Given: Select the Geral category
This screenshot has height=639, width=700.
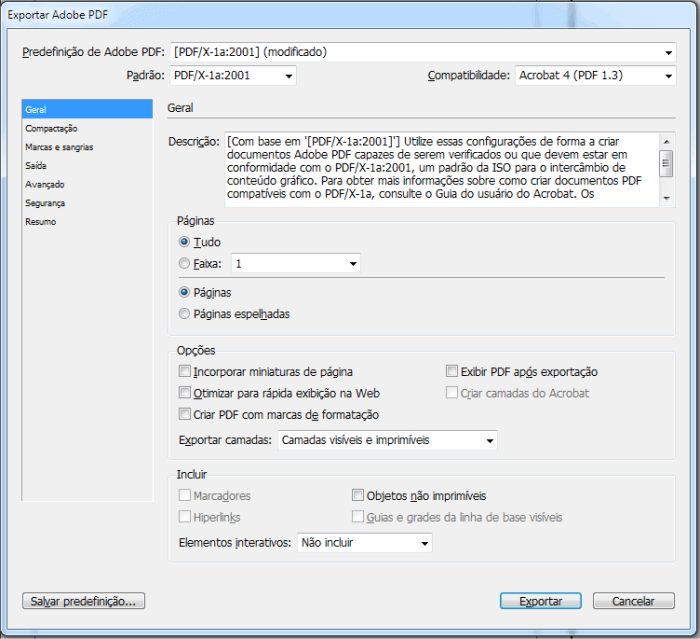Looking at the screenshot, I should (87, 109).
